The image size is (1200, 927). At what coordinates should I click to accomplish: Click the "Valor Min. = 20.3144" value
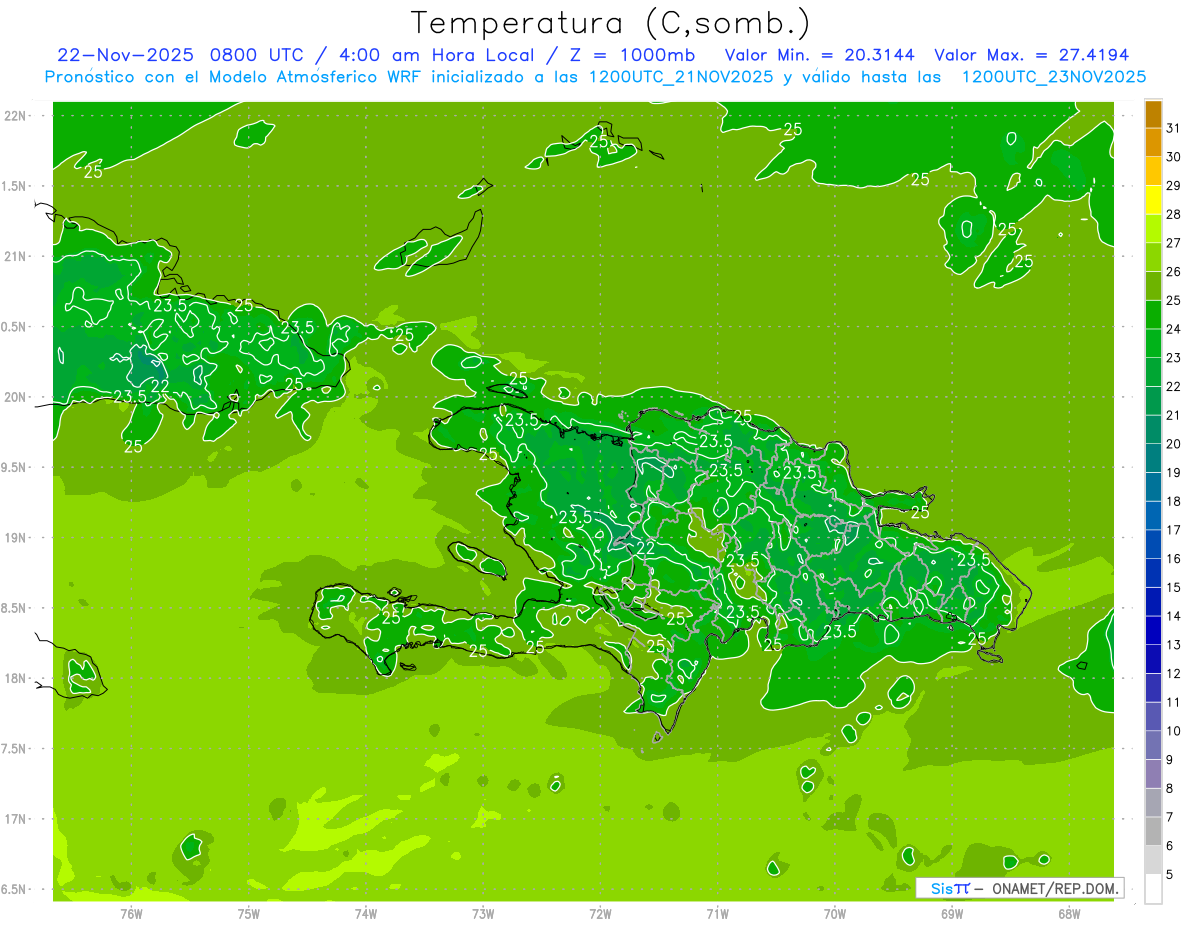pyautogui.click(x=820, y=54)
